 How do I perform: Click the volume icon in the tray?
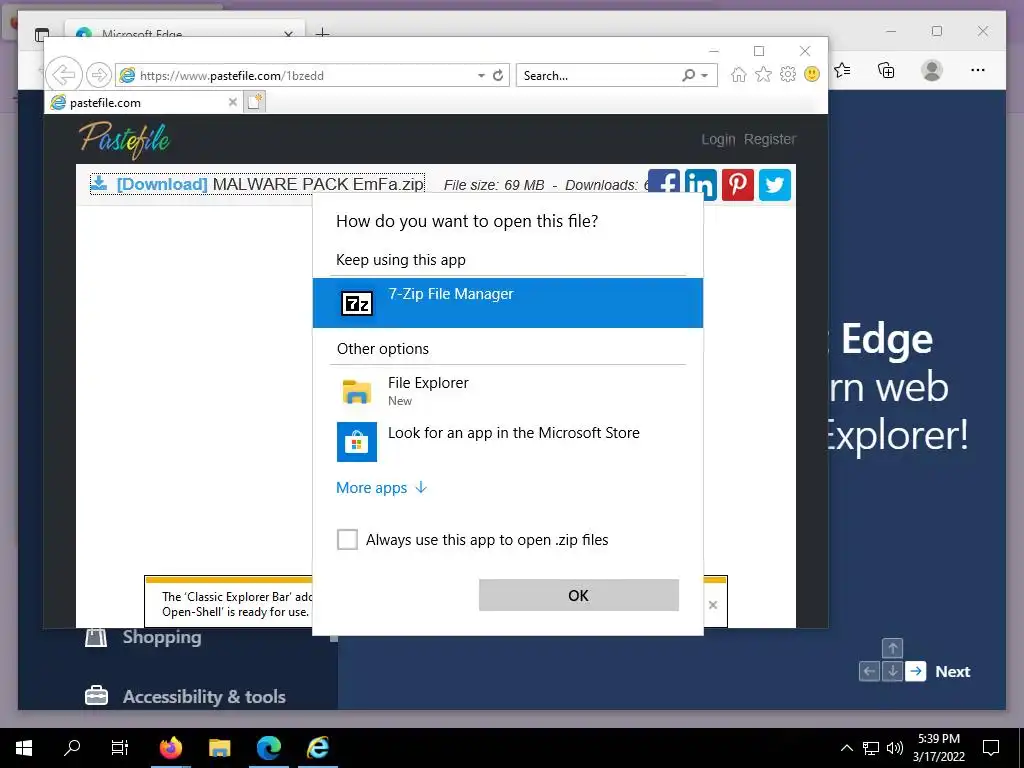895,748
